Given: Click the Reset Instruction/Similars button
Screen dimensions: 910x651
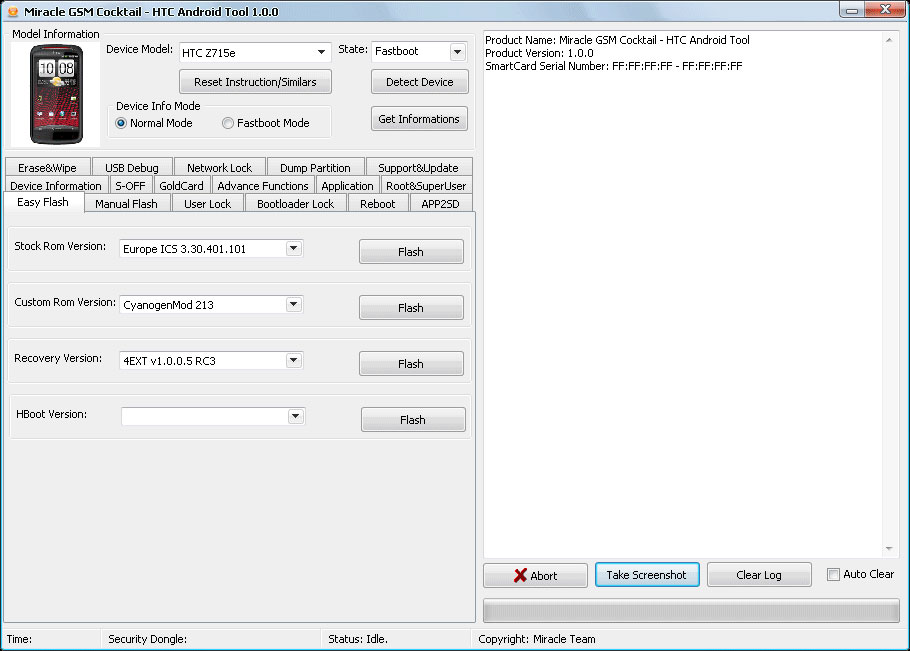Looking at the screenshot, I should [x=255, y=82].
